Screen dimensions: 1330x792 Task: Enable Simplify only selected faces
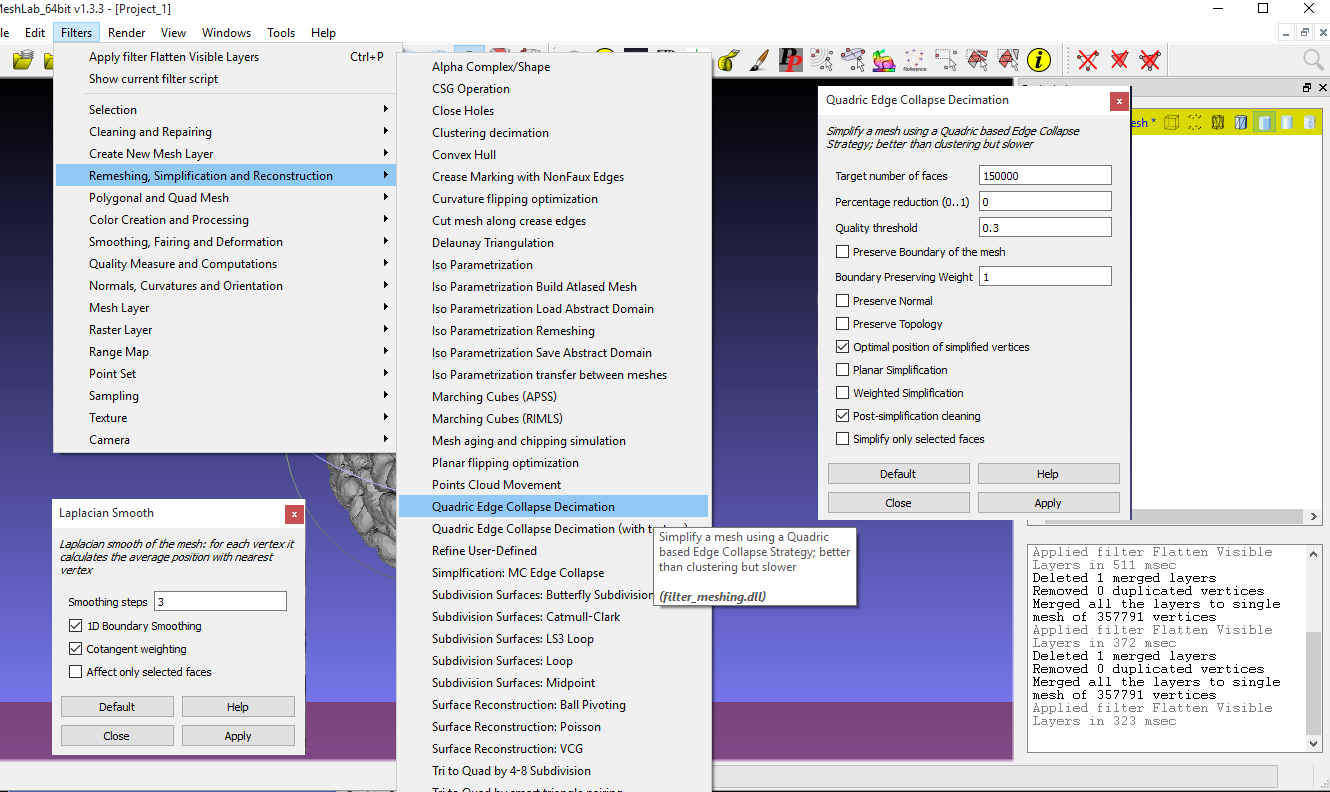[x=843, y=439]
